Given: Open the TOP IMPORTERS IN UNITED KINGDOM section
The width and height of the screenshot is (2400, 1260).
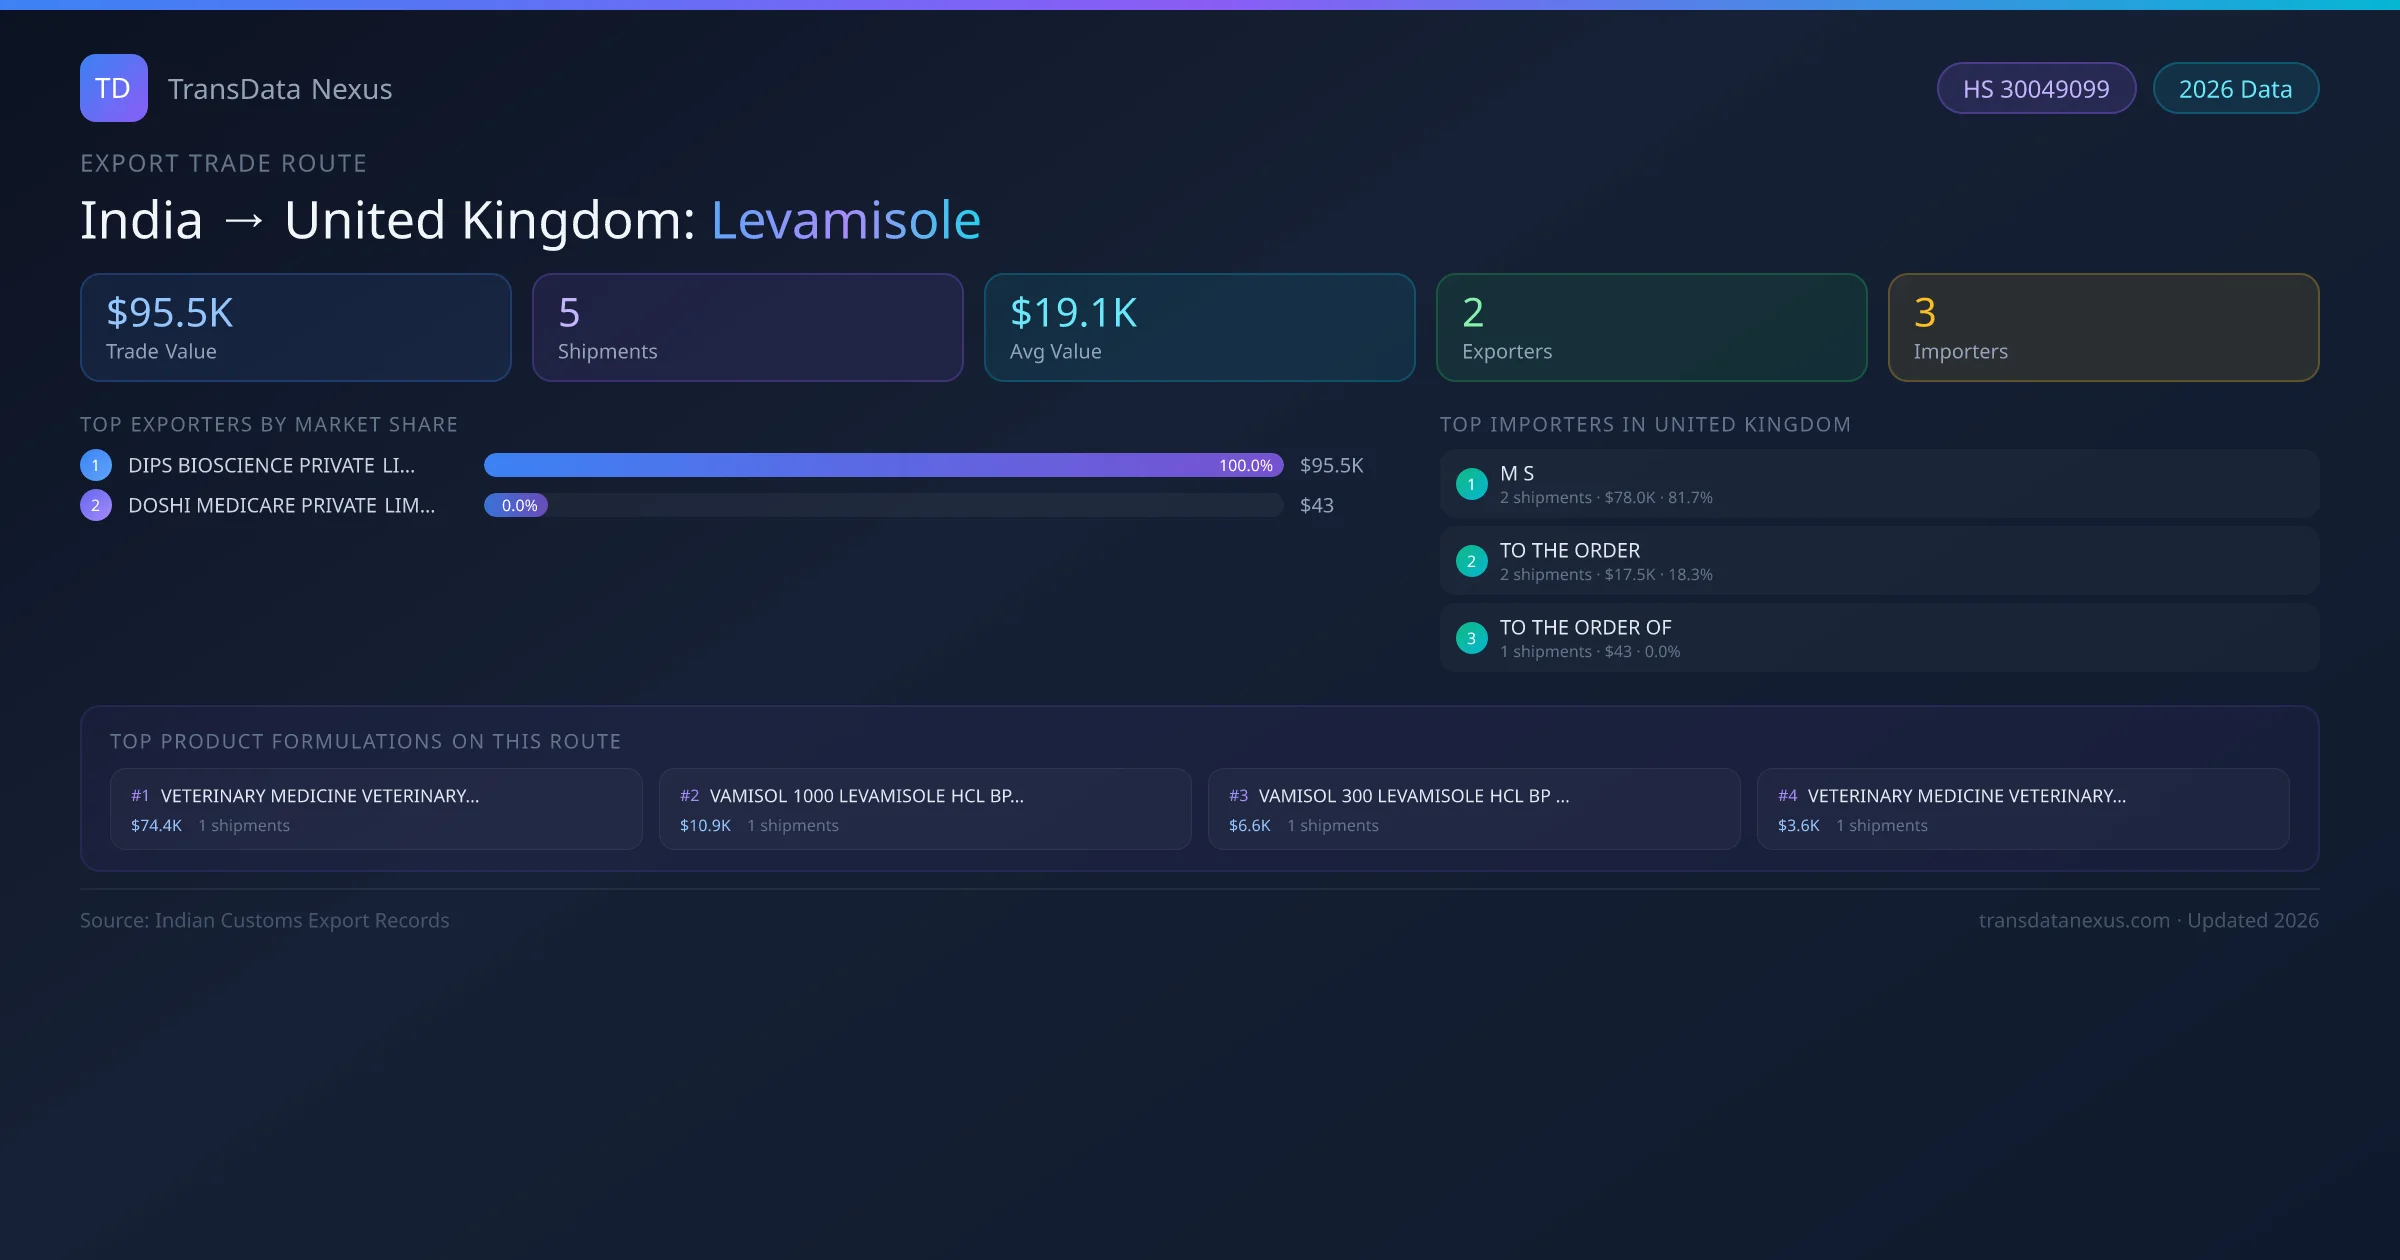Looking at the screenshot, I should pyautogui.click(x=1645, y=424).
